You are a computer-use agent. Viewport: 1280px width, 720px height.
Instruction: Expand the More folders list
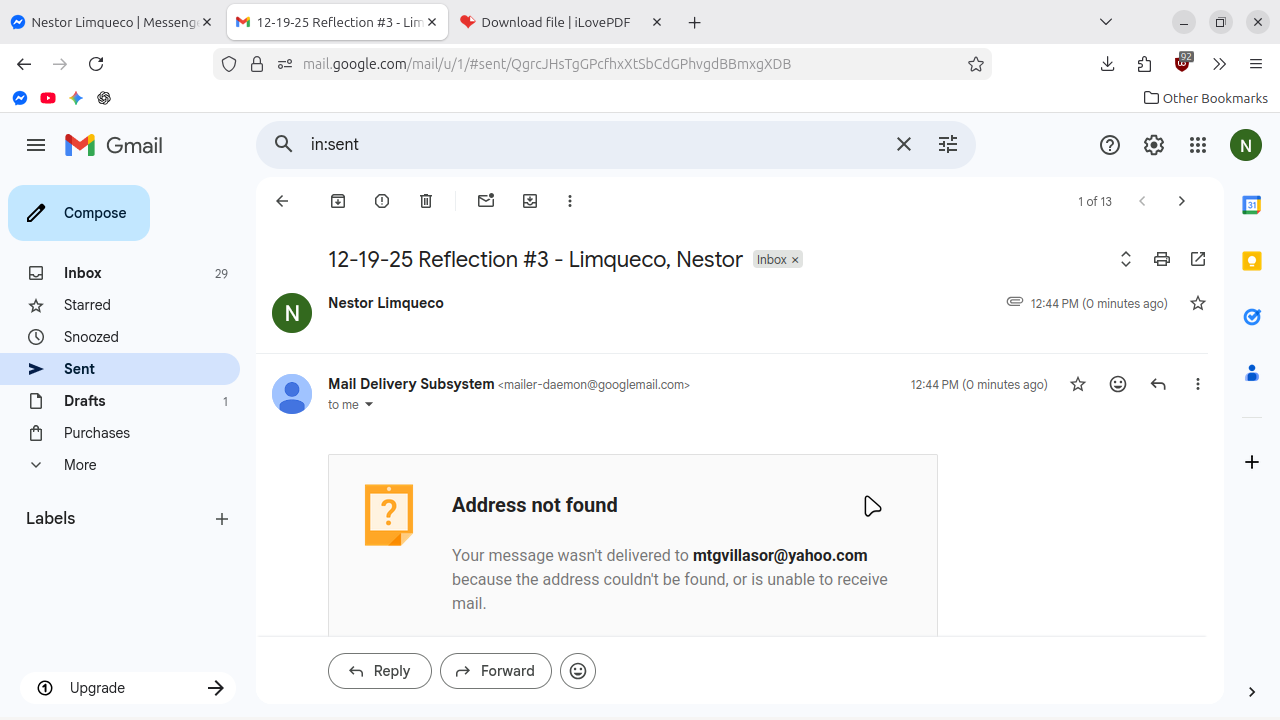point(120,465)
